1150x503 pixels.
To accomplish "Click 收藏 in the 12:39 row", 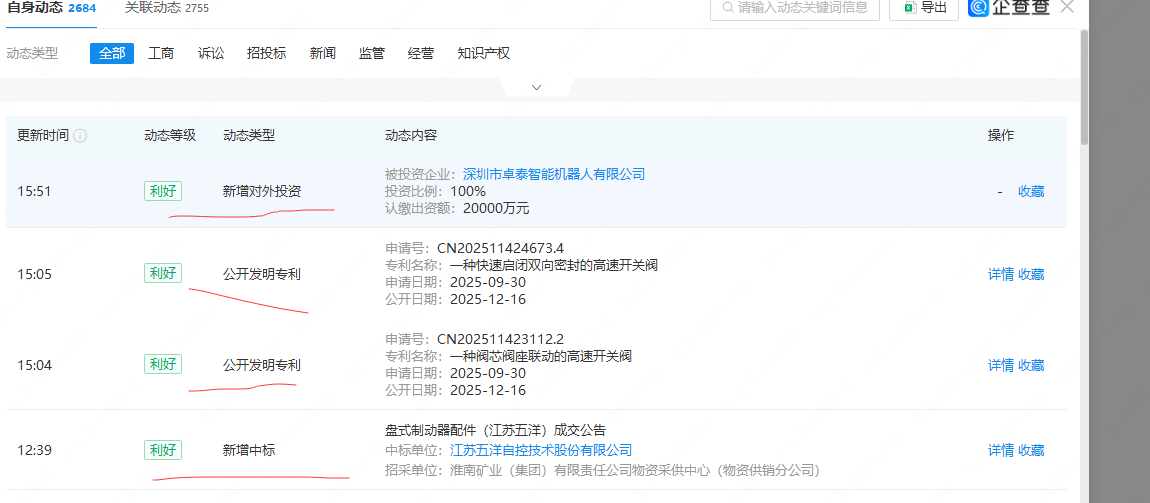I will 1031,450.
